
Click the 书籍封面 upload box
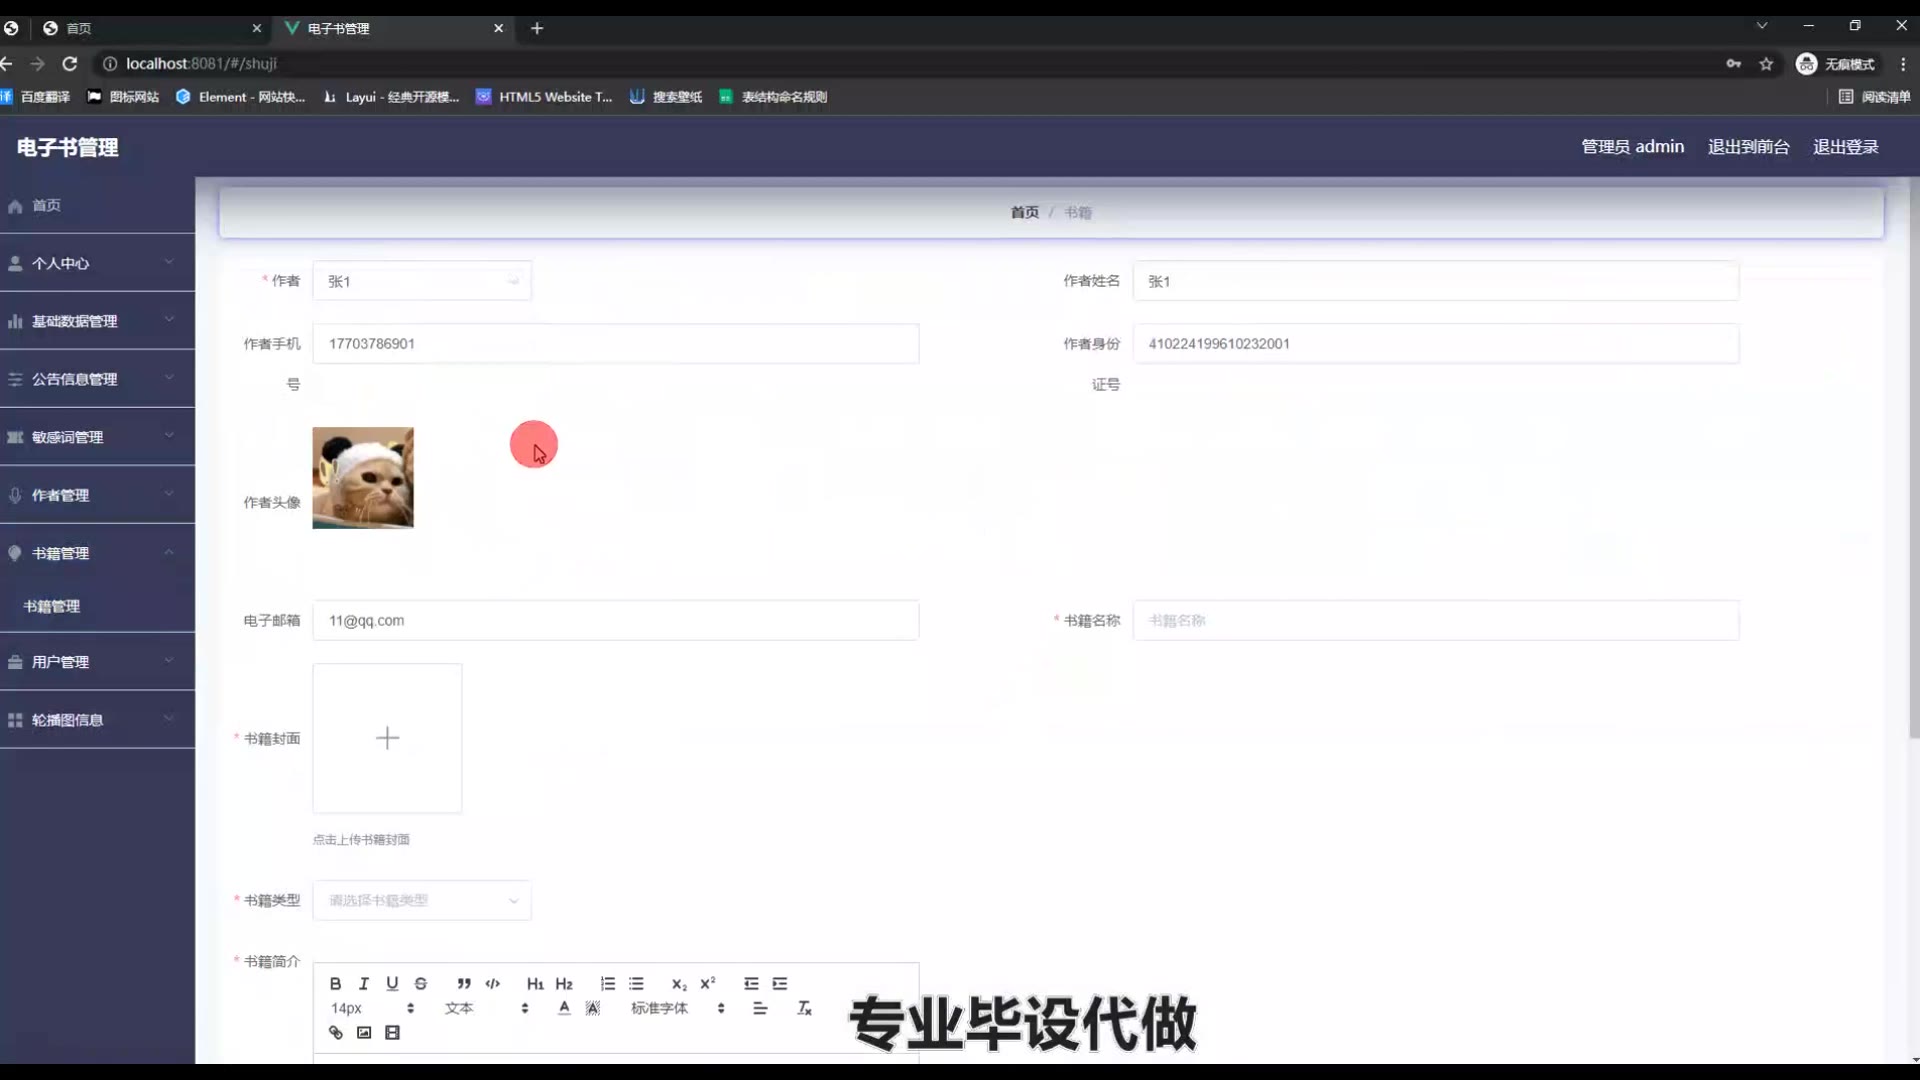coord(387,738)
